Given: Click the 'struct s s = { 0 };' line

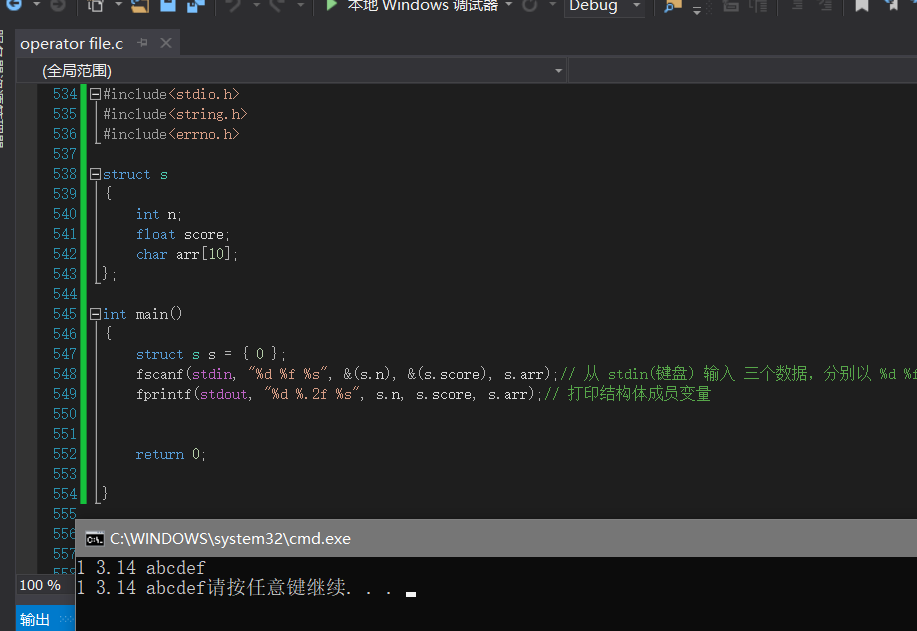Looking at the screenshot, I should click(x=211, y=354).
